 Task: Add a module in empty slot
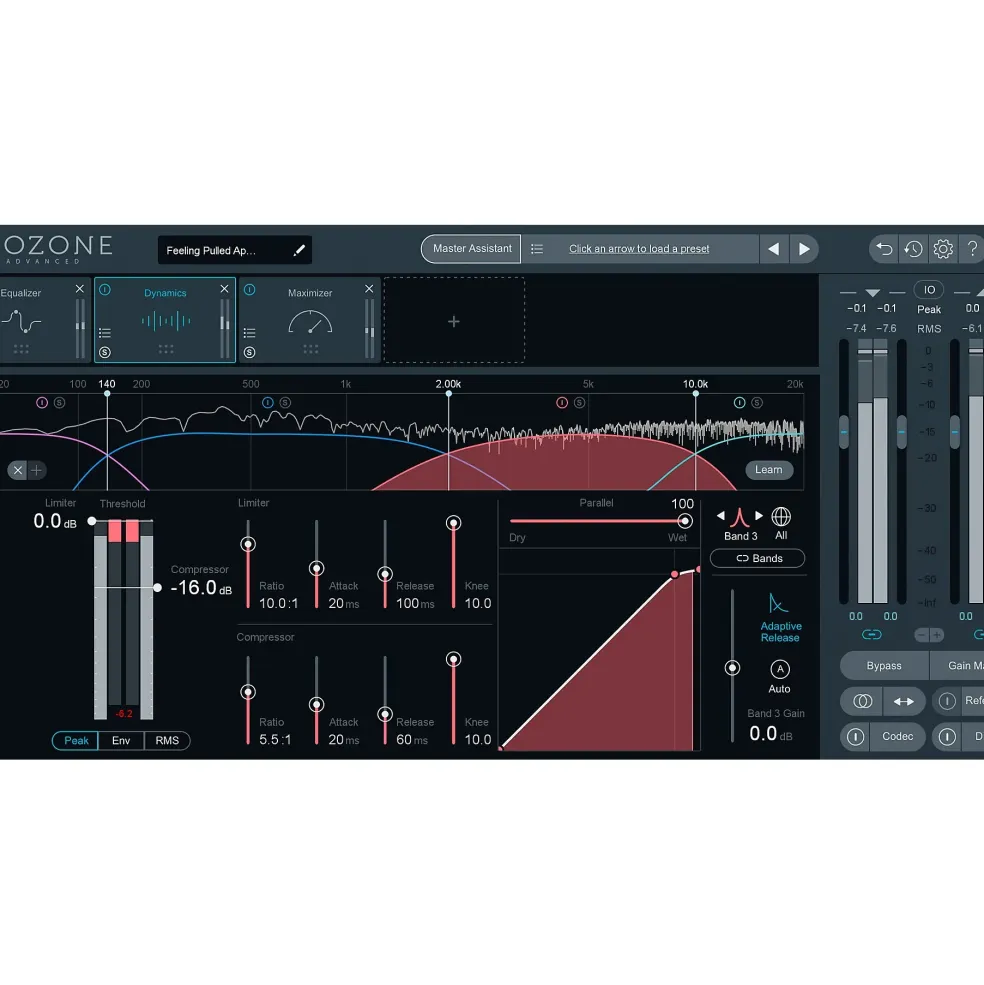coord(454,321)
